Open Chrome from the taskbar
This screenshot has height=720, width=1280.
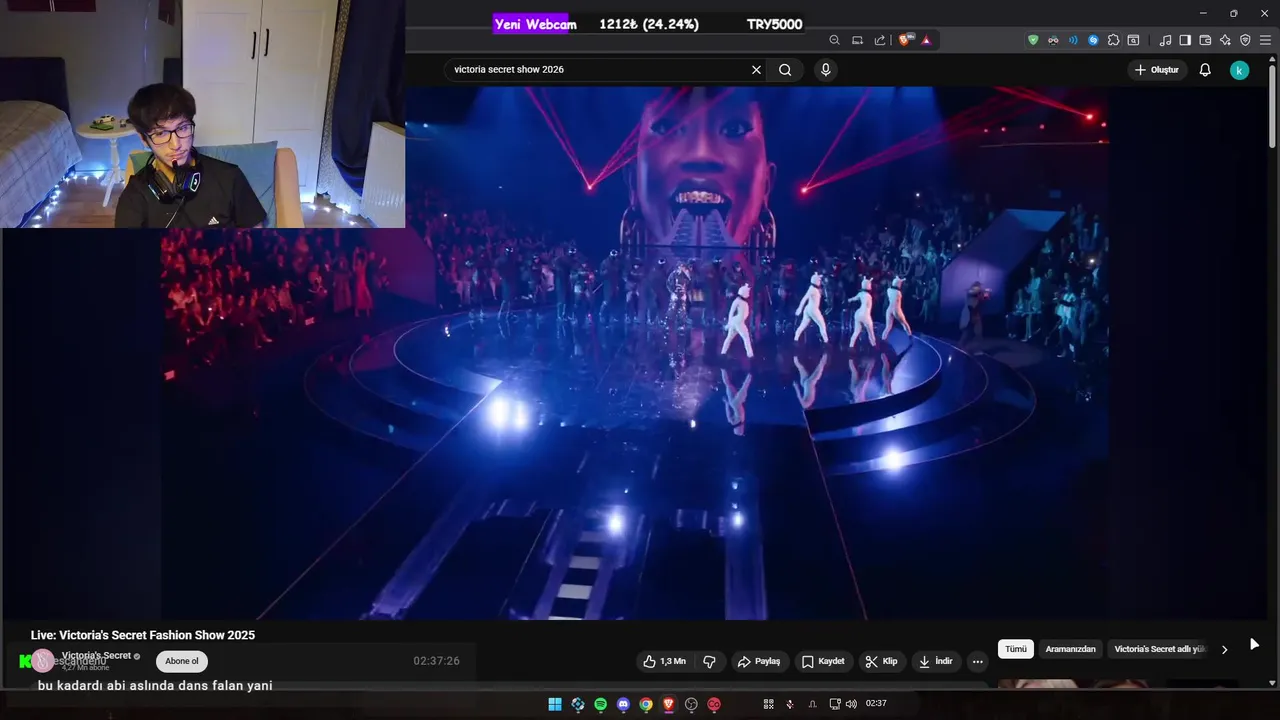click(646, 704)
